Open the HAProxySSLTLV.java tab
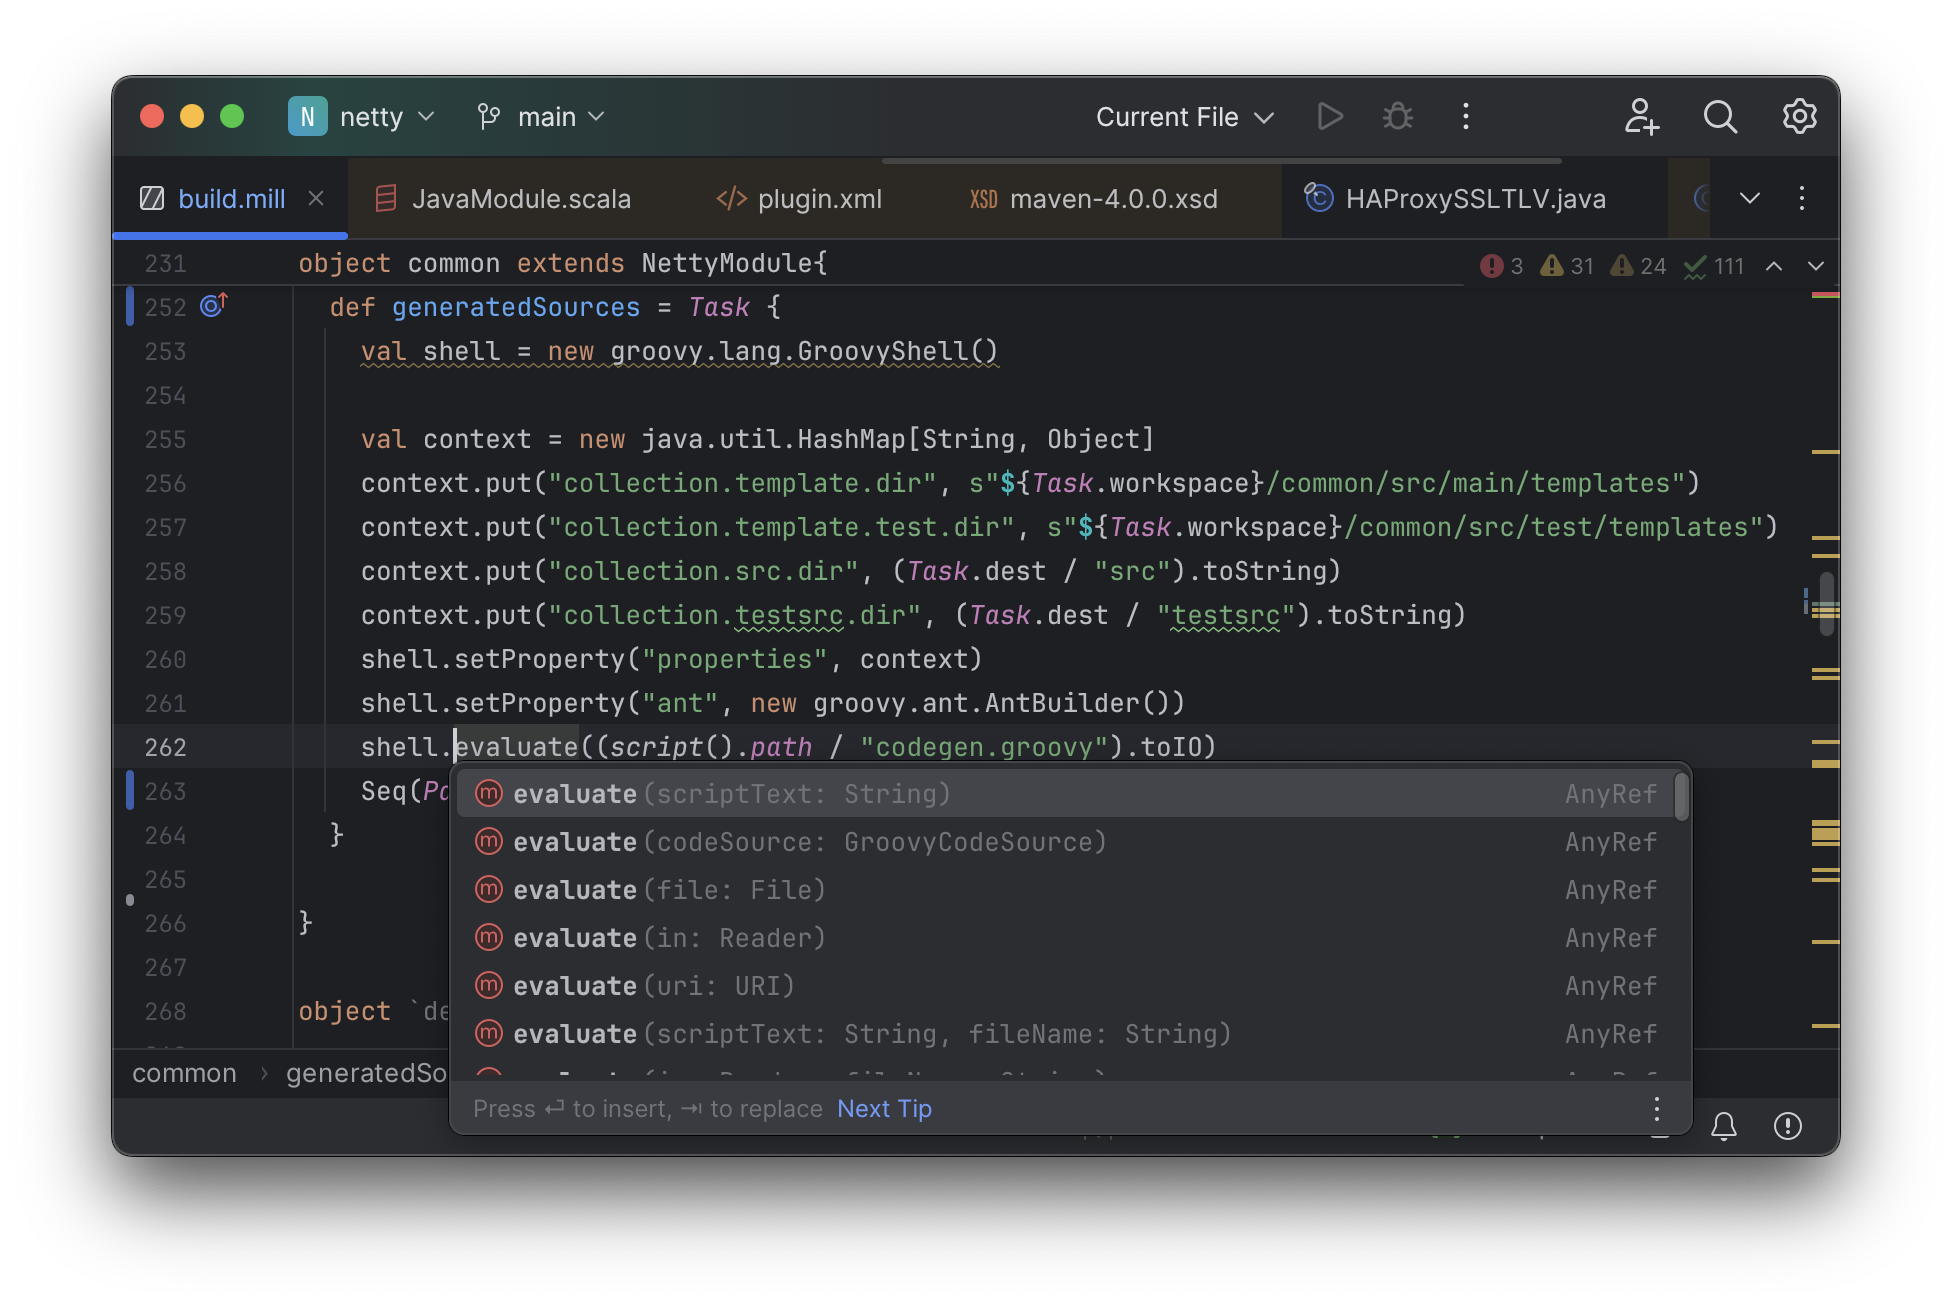 (1474, 198)
